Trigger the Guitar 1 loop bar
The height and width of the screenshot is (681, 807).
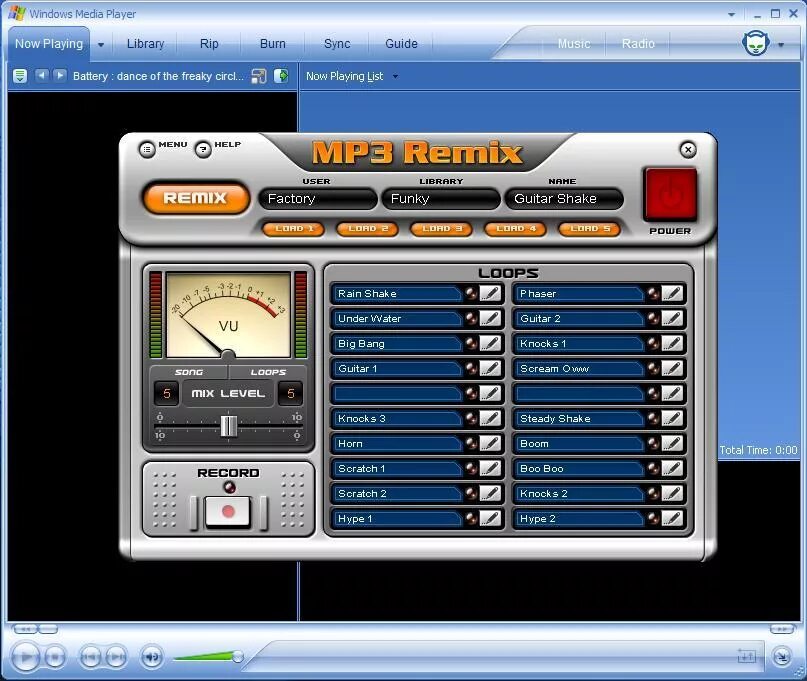[397, 369]
